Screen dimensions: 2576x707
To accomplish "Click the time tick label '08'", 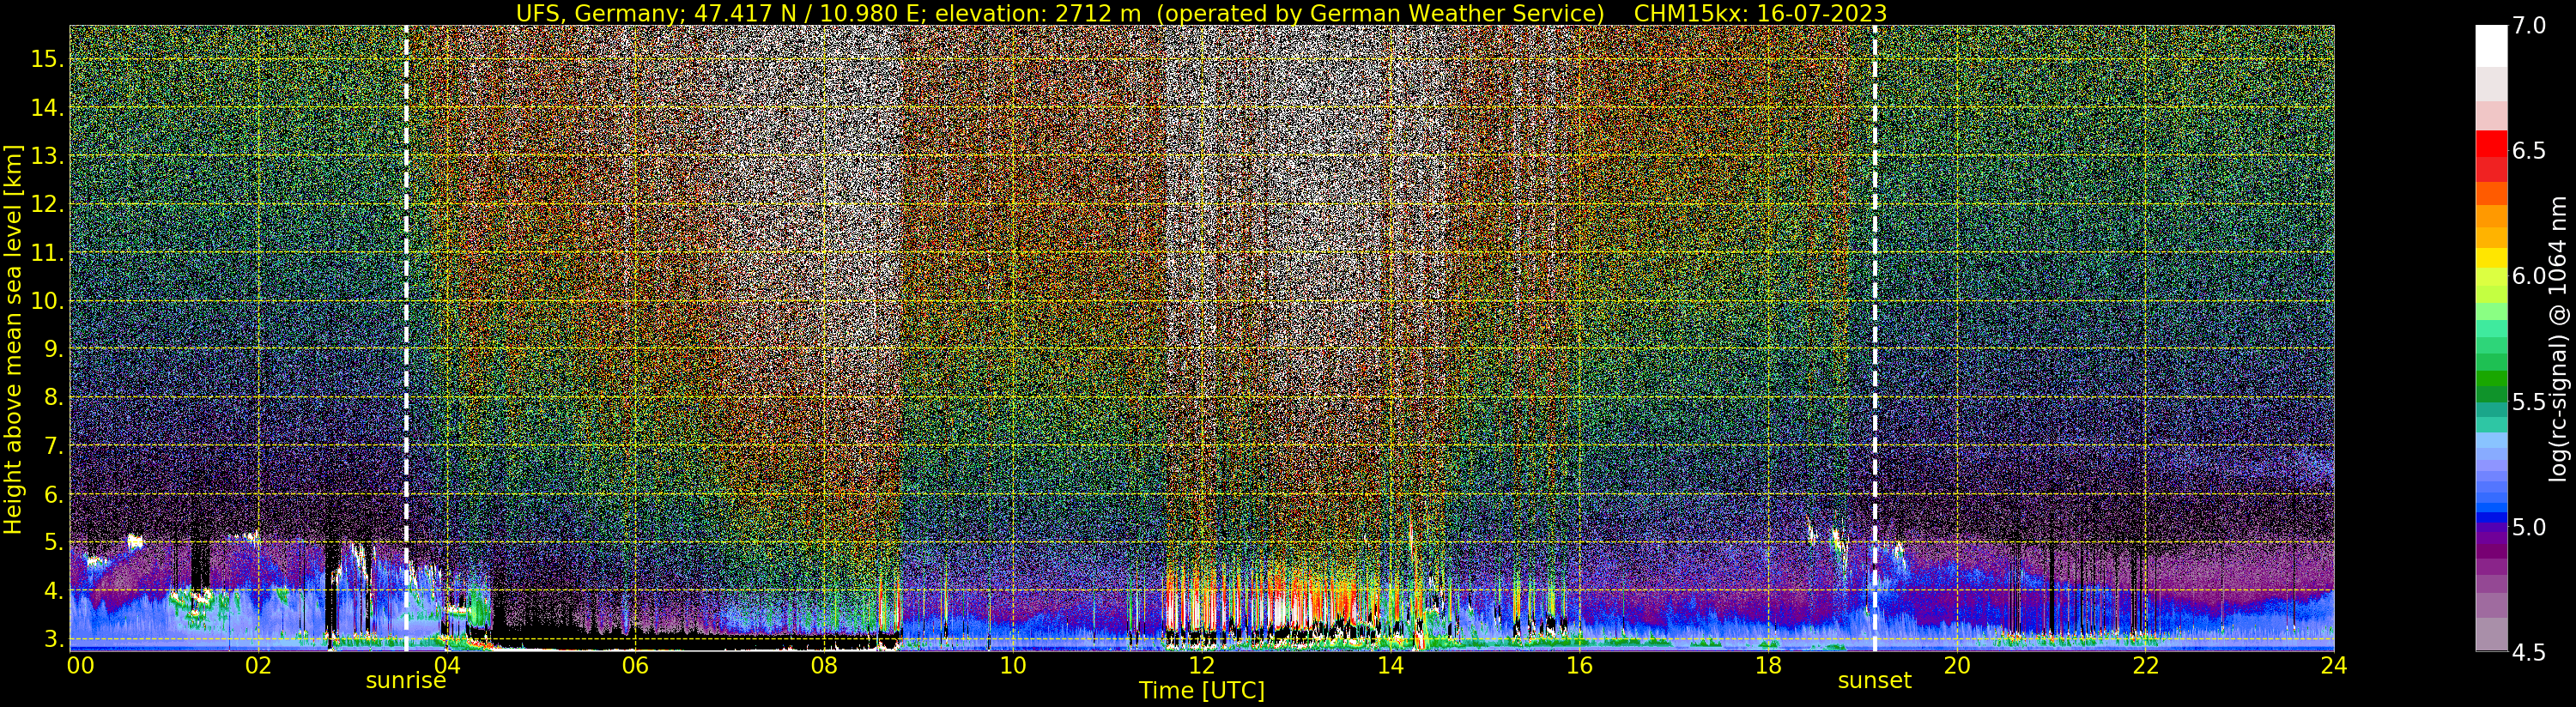I will (824, 665).
